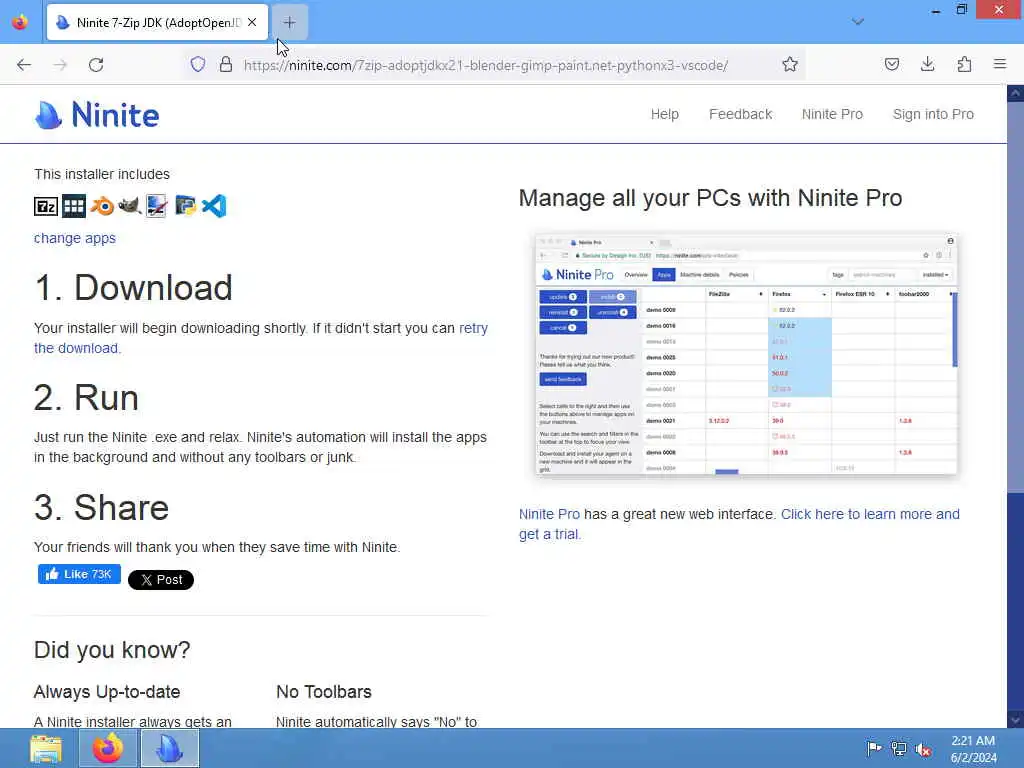
Task: Click the browser forward arrow
Action: [x=60, y=65]
